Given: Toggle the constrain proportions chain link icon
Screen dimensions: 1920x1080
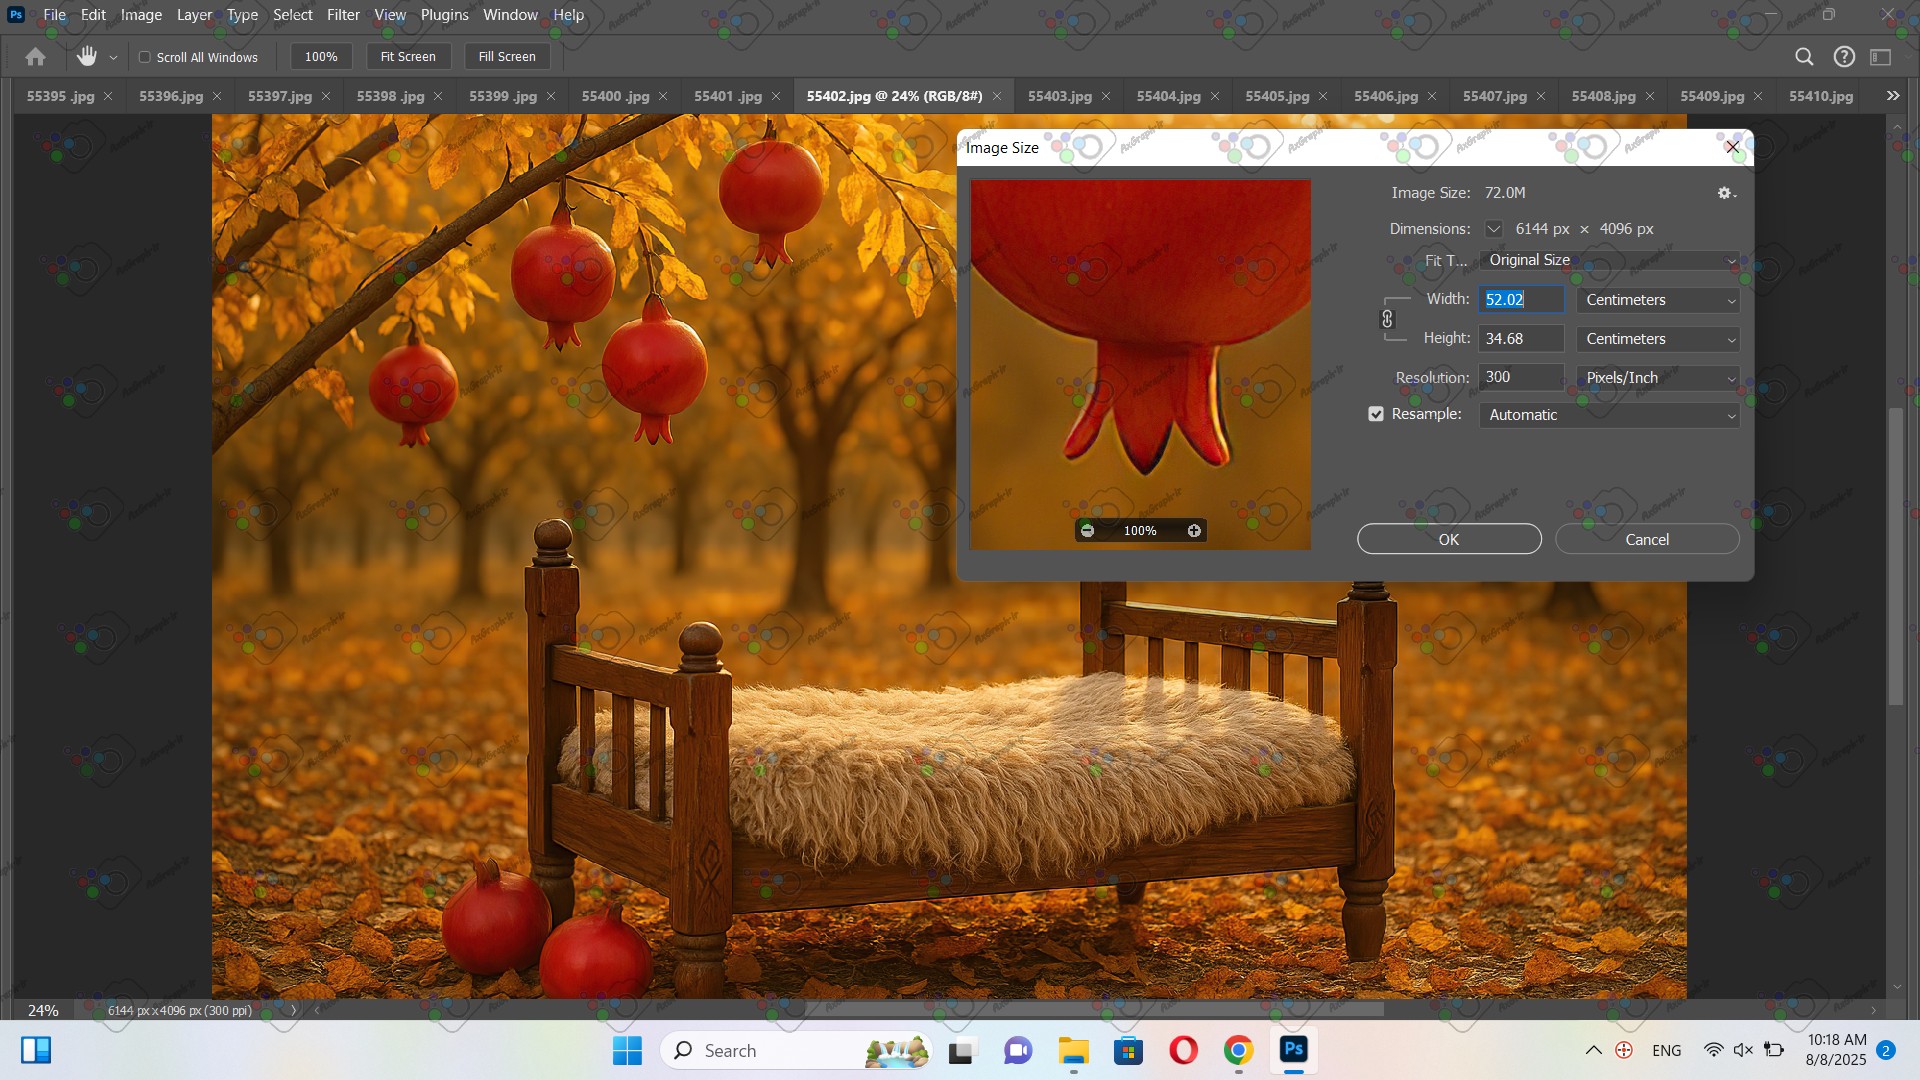Looking at the screenshot, I should [x=1387, y=319].
